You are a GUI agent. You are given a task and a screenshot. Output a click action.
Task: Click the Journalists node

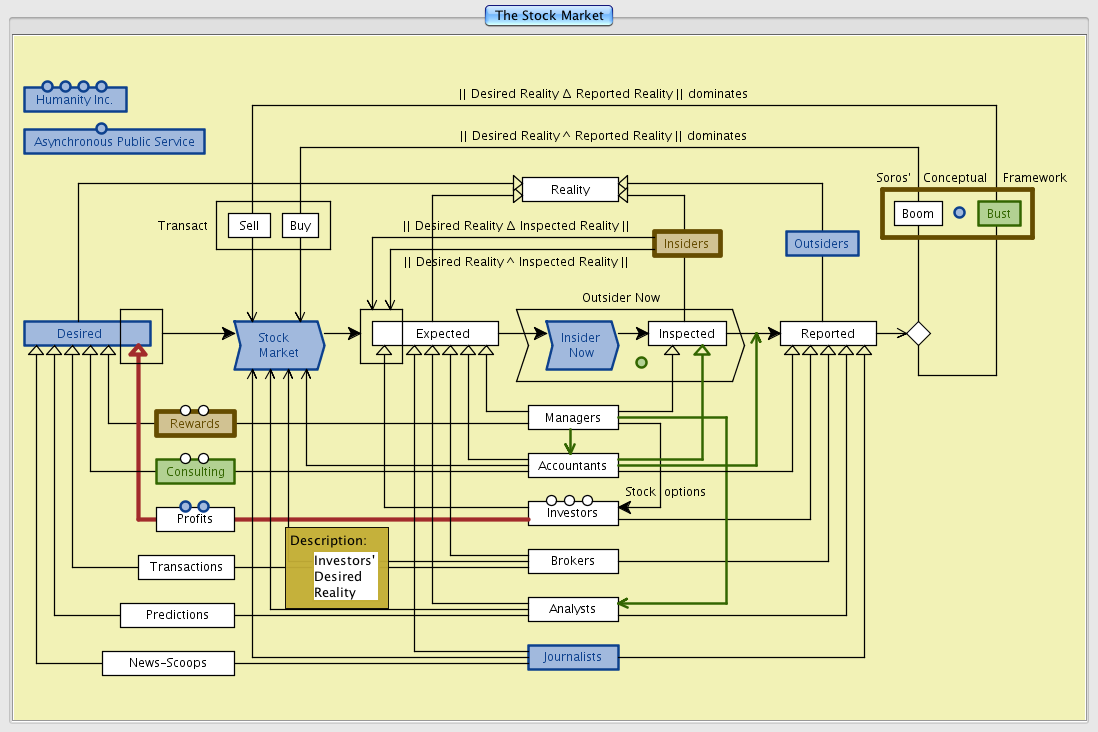click(x=573, y=657)
